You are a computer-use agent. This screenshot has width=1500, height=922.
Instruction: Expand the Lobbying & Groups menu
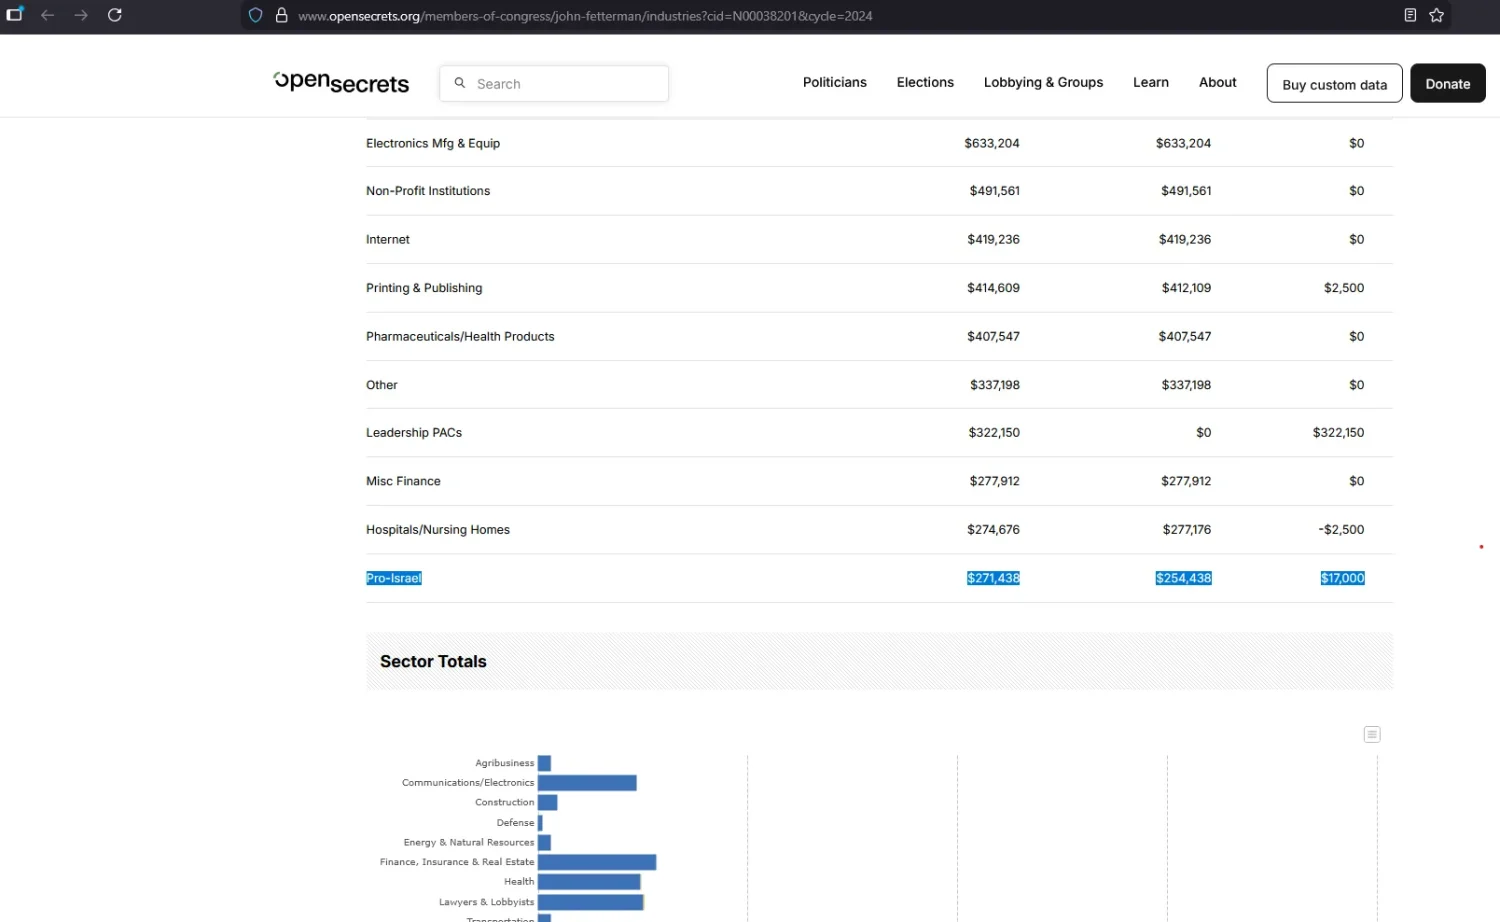pyautogui.click(x=1043, y=82)
